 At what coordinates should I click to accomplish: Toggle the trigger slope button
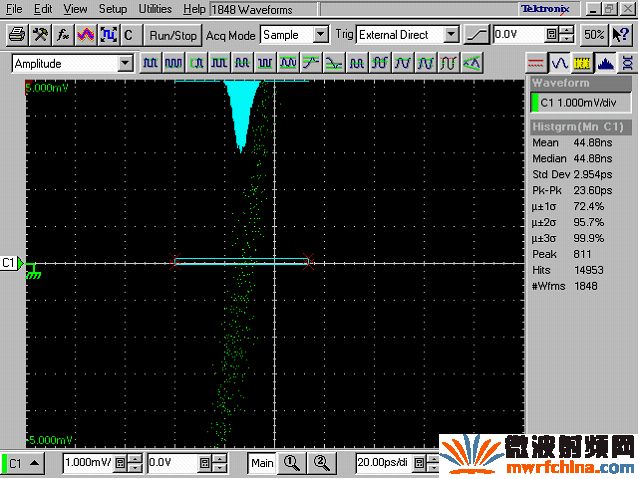(477, 35)
